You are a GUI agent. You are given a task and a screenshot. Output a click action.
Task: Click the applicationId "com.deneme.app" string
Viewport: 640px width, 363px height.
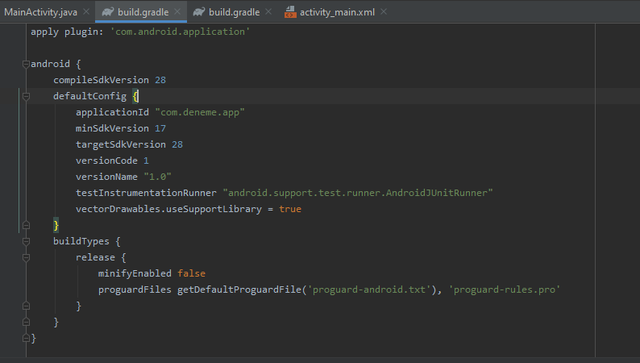[x=200, y=112]
